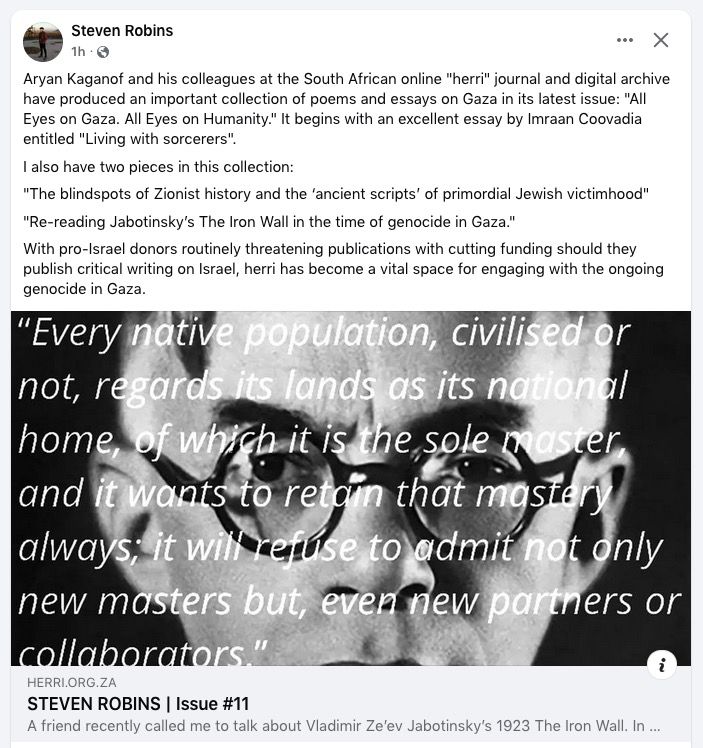This screenshot has width=703, height=748.
Task: Open the 1h post timestamp
Action: pyautogui.click(x=78, y=52)
